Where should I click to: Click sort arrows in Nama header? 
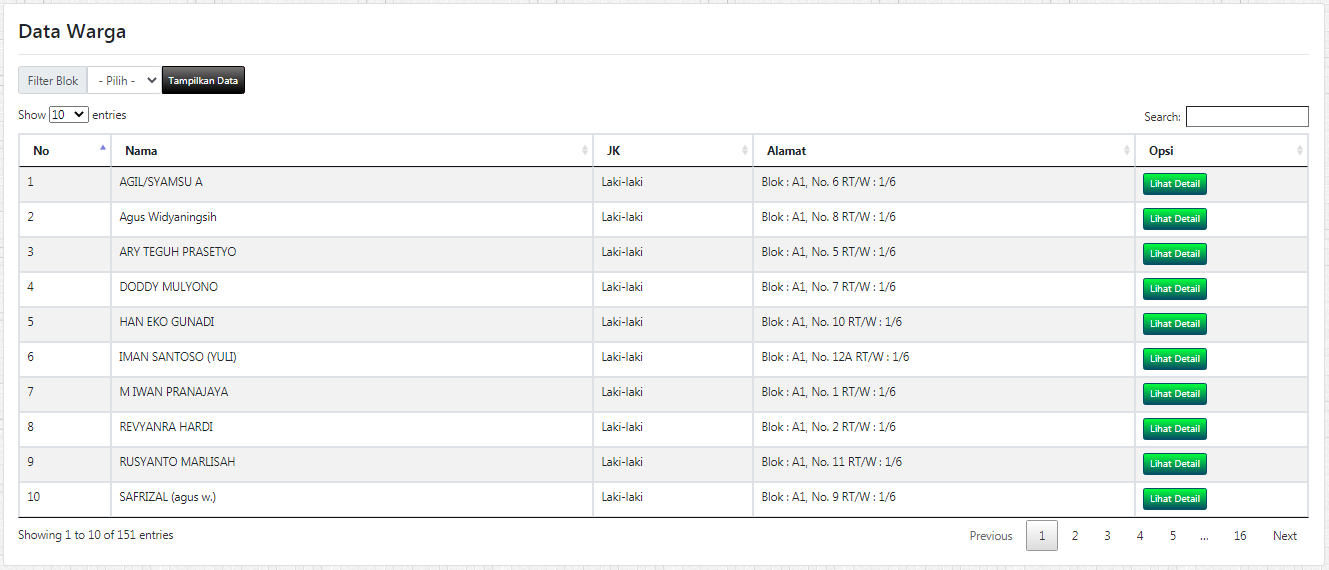point(585,150)
